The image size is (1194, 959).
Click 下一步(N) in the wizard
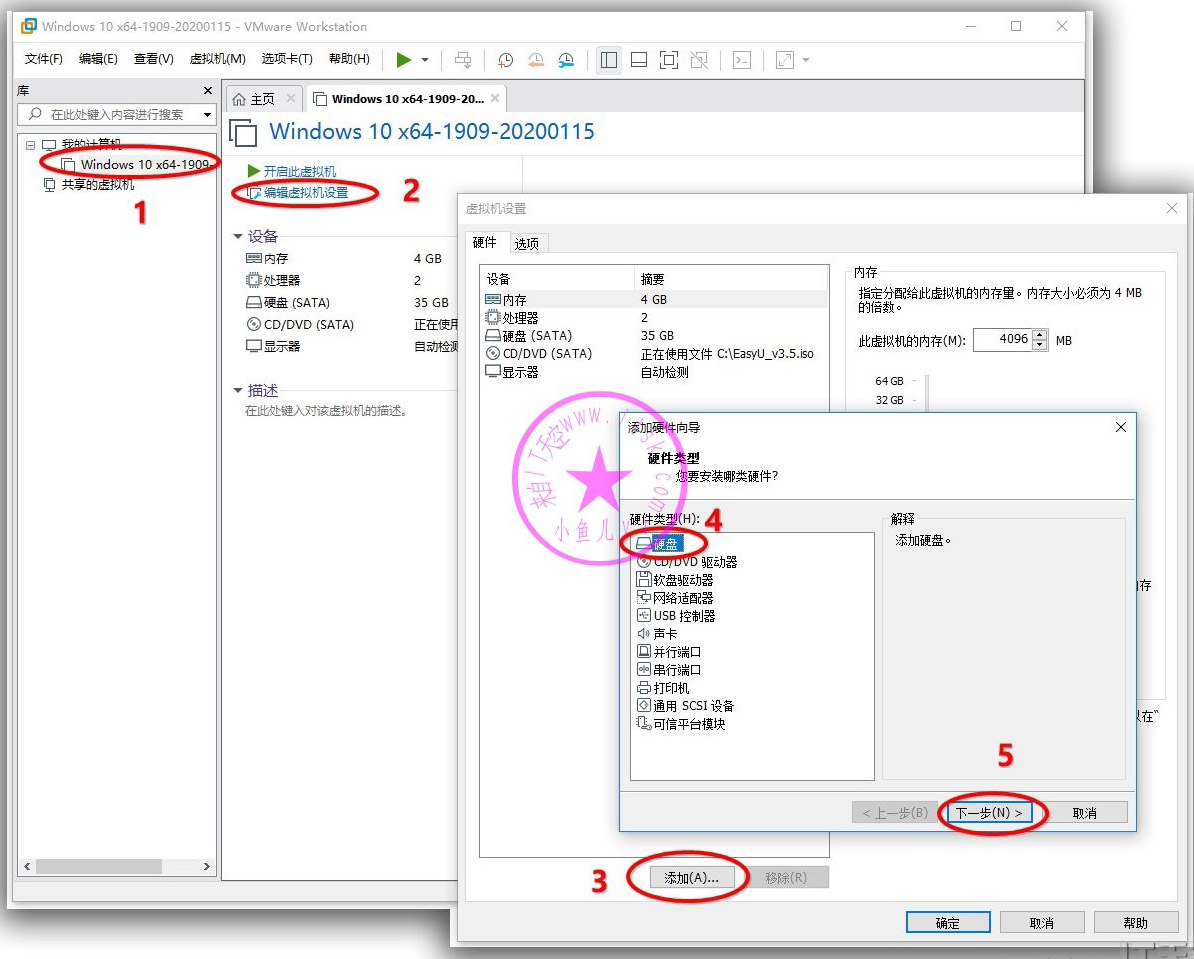989,813
